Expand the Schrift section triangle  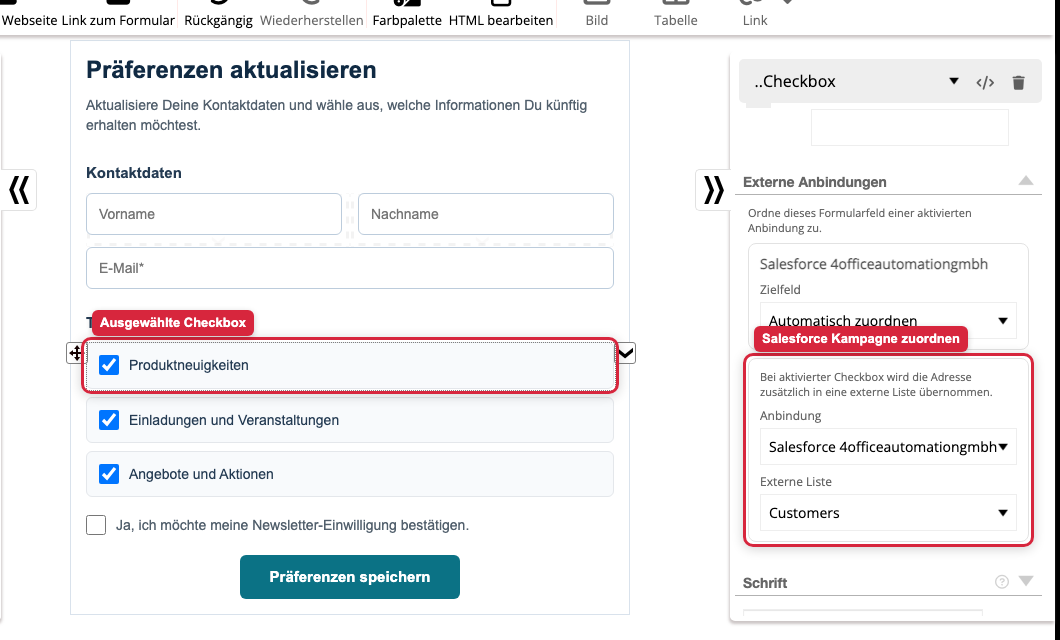tap(1026, 581)
